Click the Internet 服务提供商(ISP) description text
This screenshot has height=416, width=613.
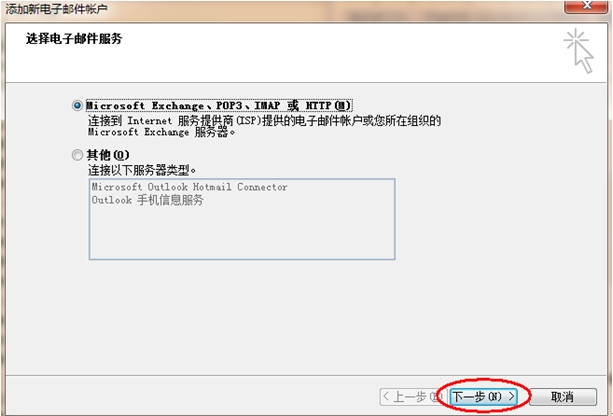tap(264, 120)
